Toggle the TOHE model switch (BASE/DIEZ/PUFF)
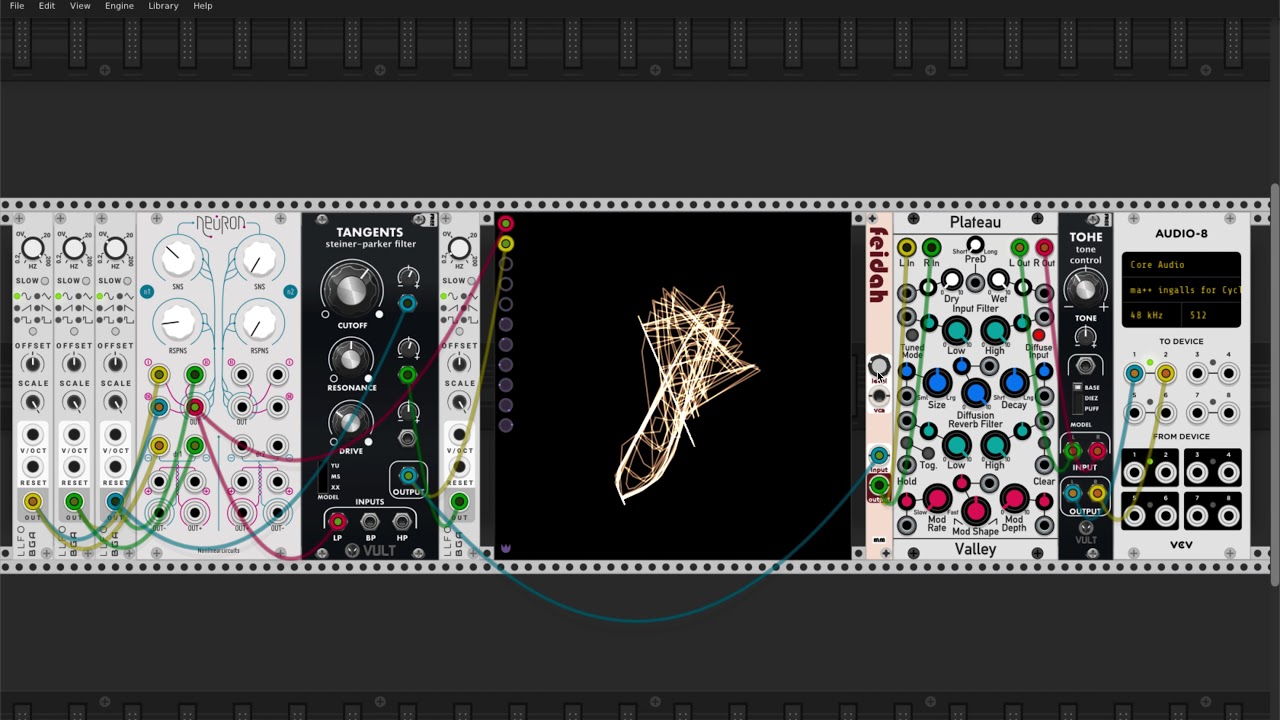Image resolution: width=1280 pixels, height=720 pixels. click(1079, 398)
